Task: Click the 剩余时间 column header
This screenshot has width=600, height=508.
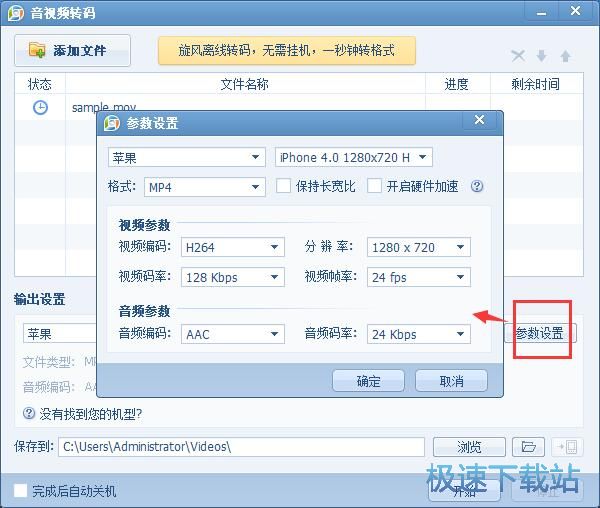Action: click(x=536, y=84)
